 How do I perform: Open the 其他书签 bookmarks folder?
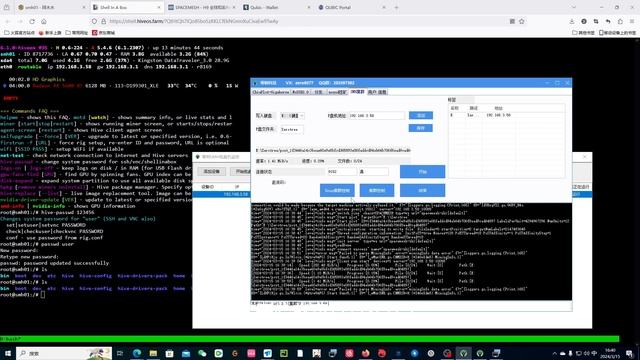click(583, 33)
